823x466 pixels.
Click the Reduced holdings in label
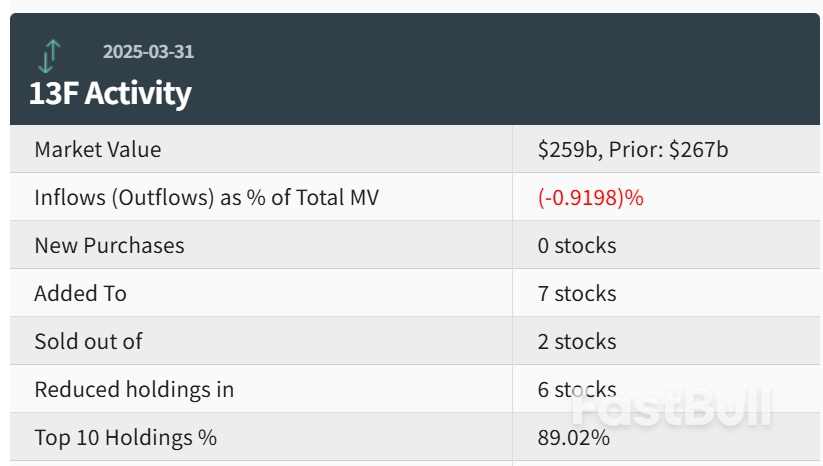tap(134, 390)
